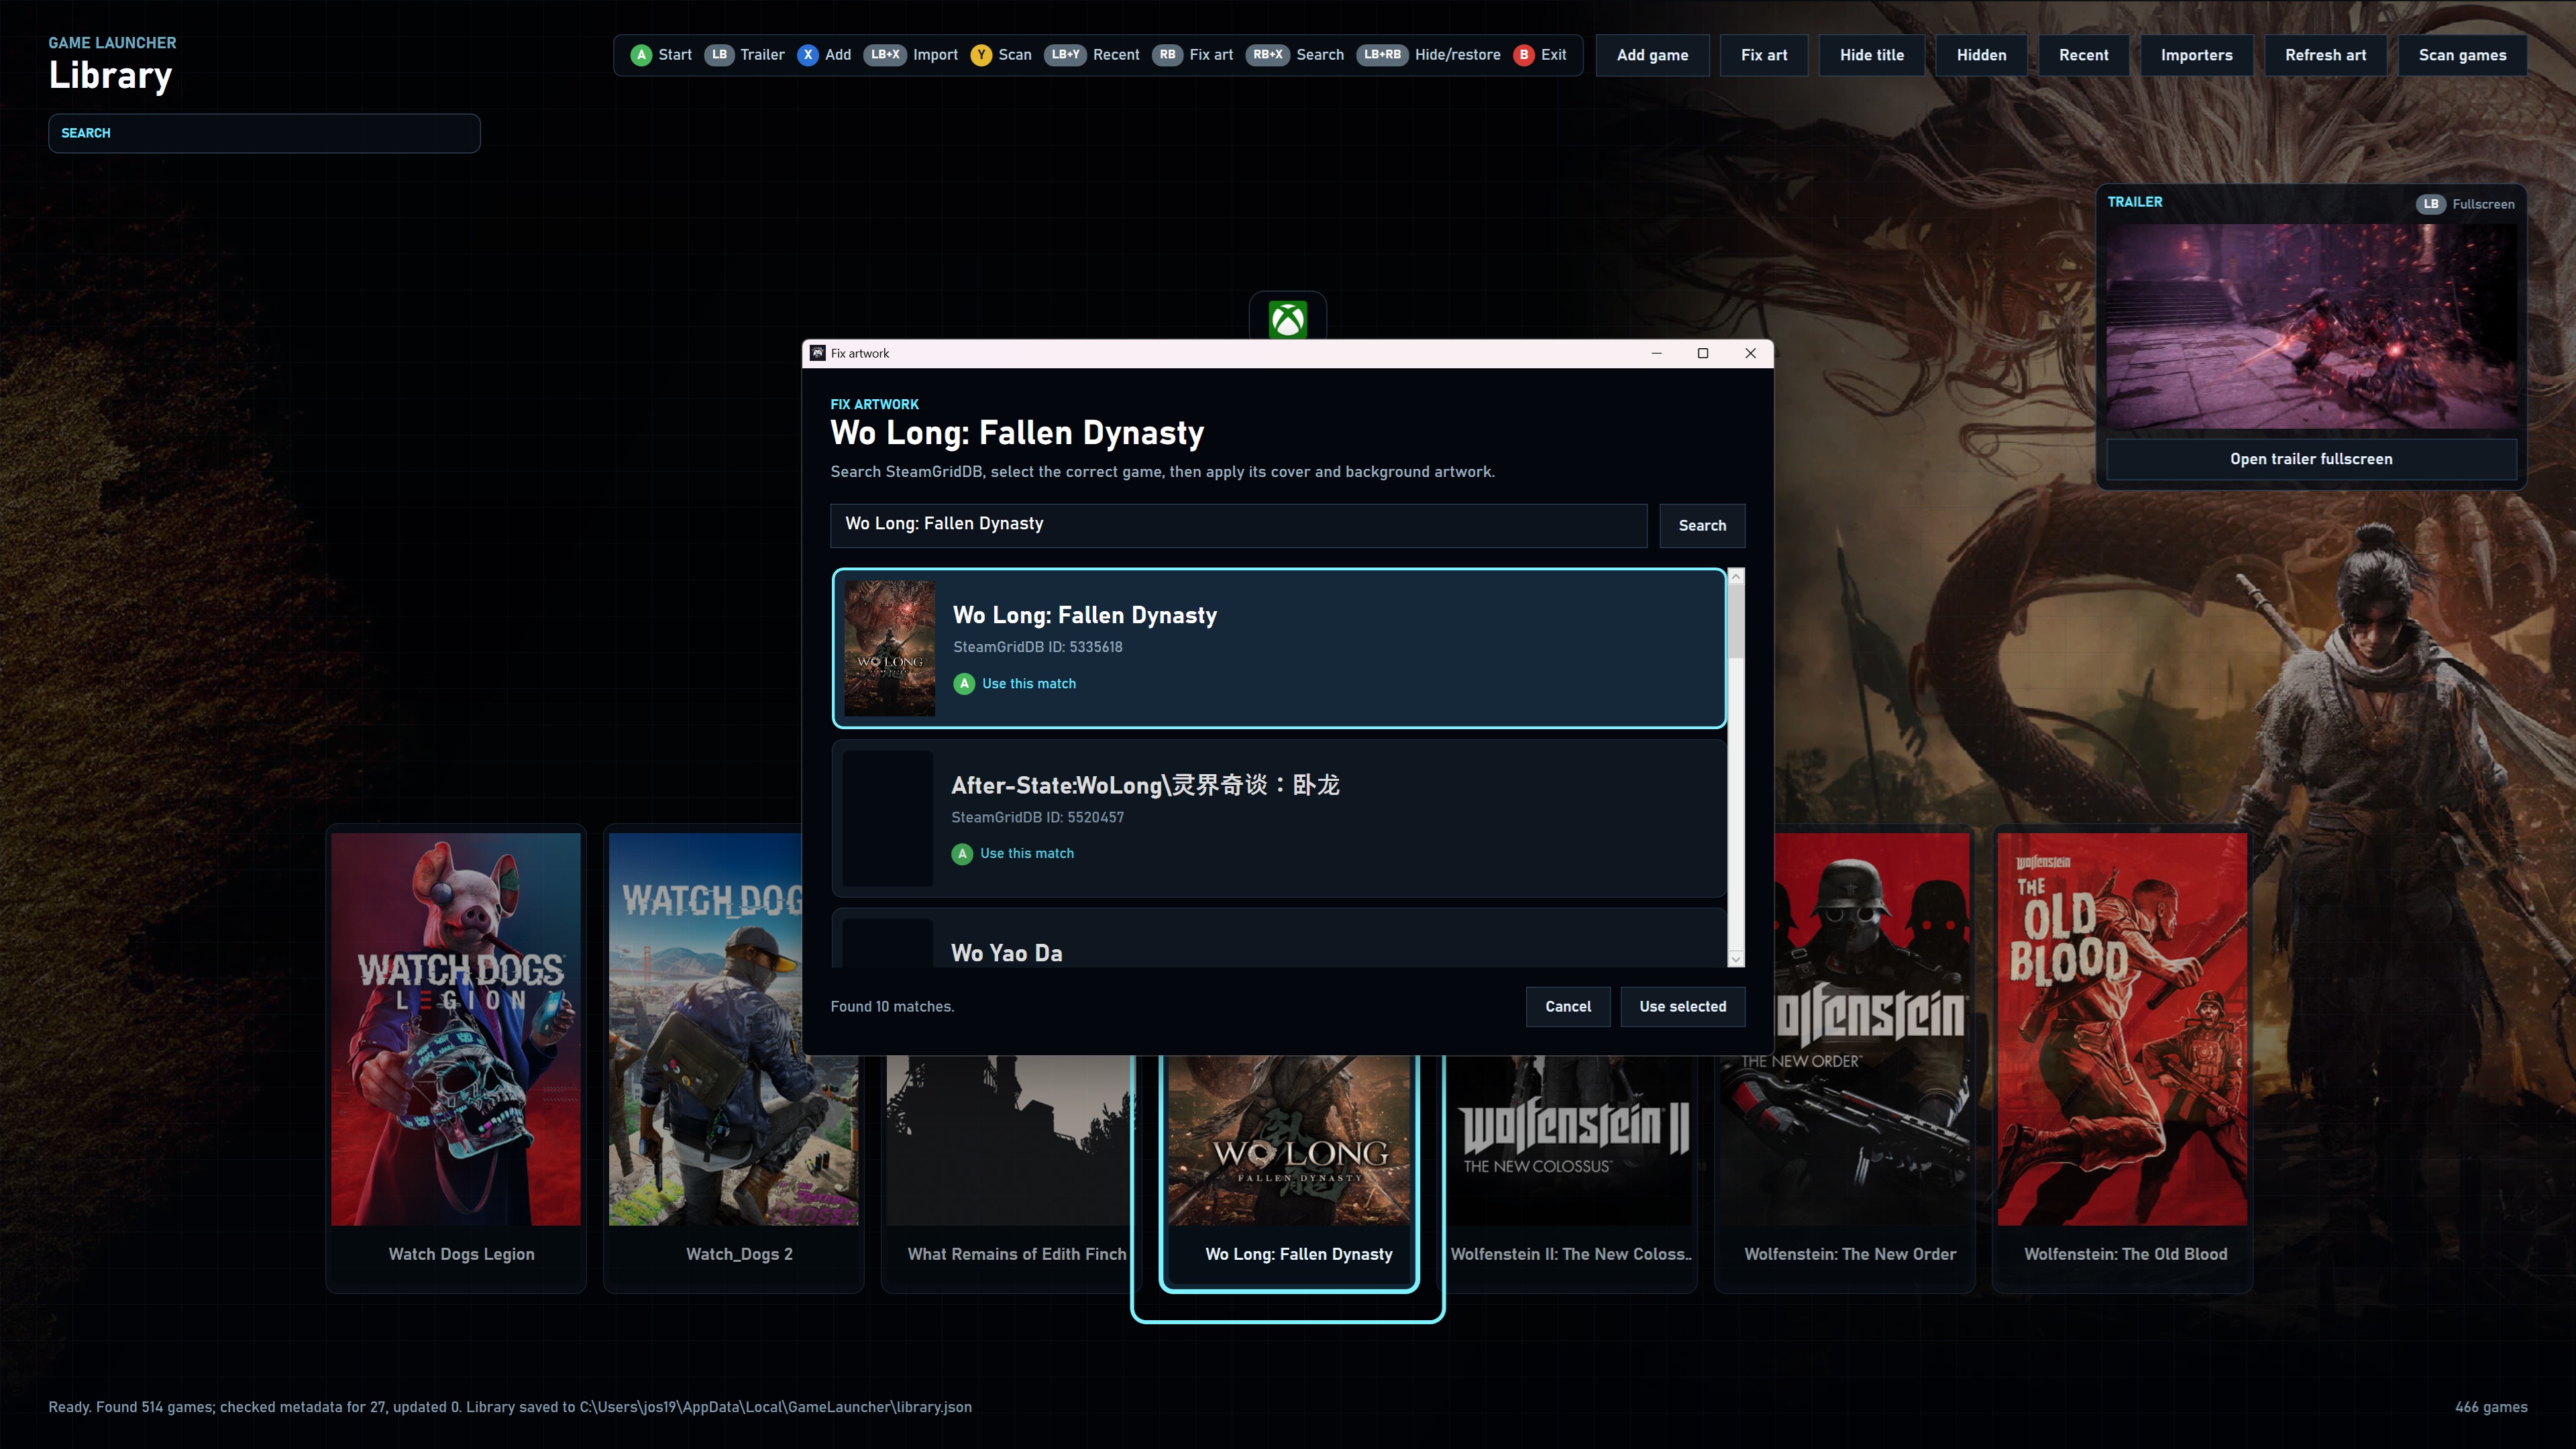Screen dimensions: 2576x1449
Task: Open the Fix art menu option
Action: [1763, 55]
